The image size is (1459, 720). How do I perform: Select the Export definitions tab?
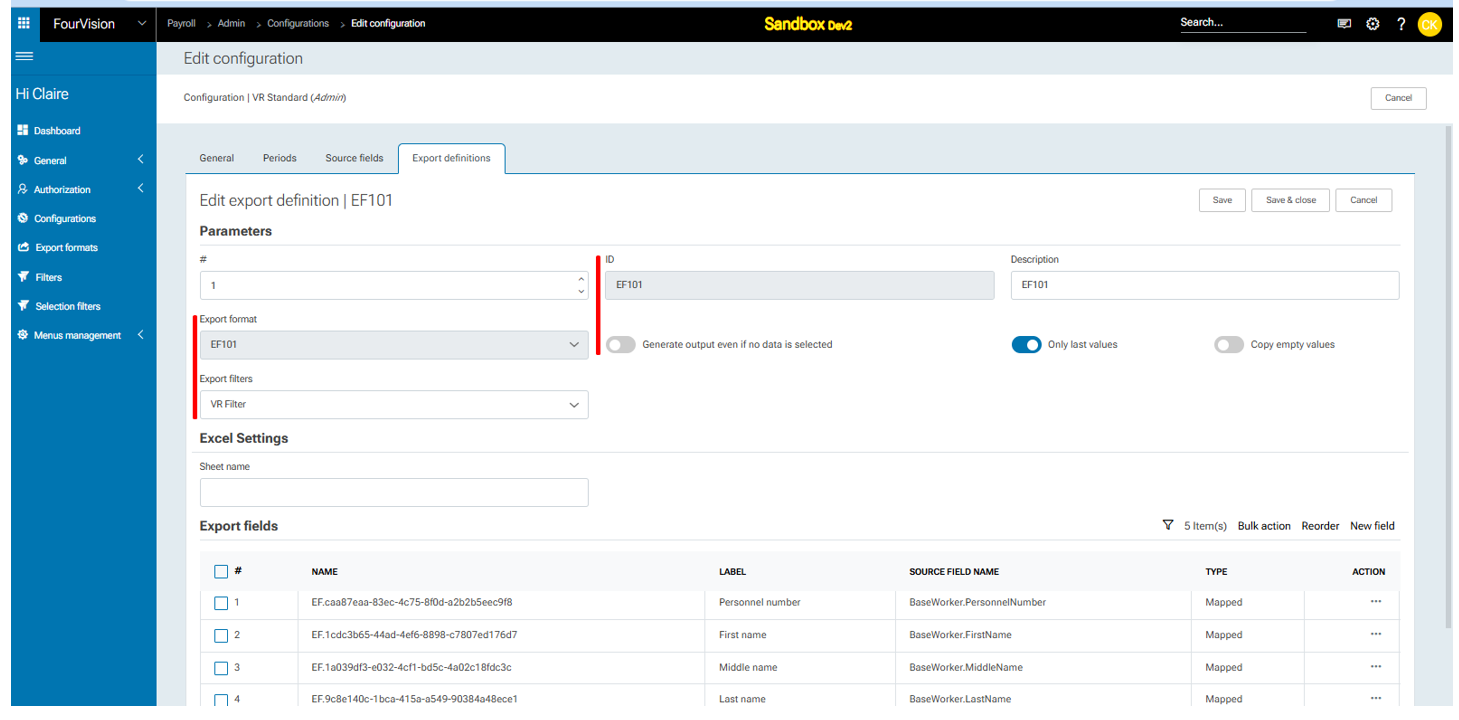click(x=452, y=158)
